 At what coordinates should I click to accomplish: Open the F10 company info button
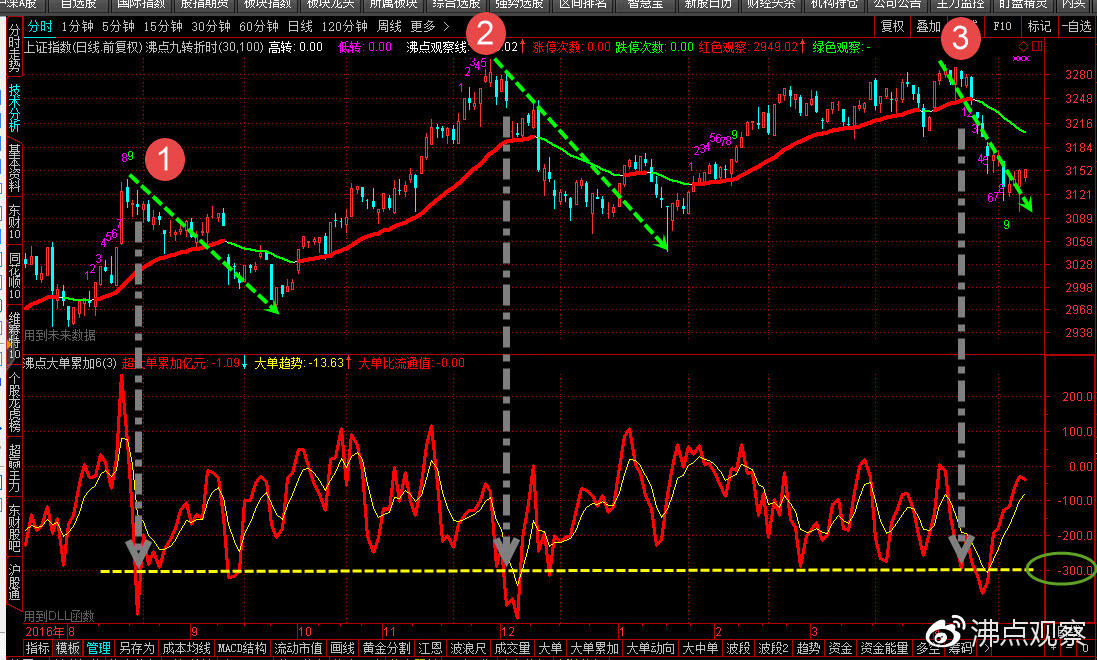[1003, 26]
